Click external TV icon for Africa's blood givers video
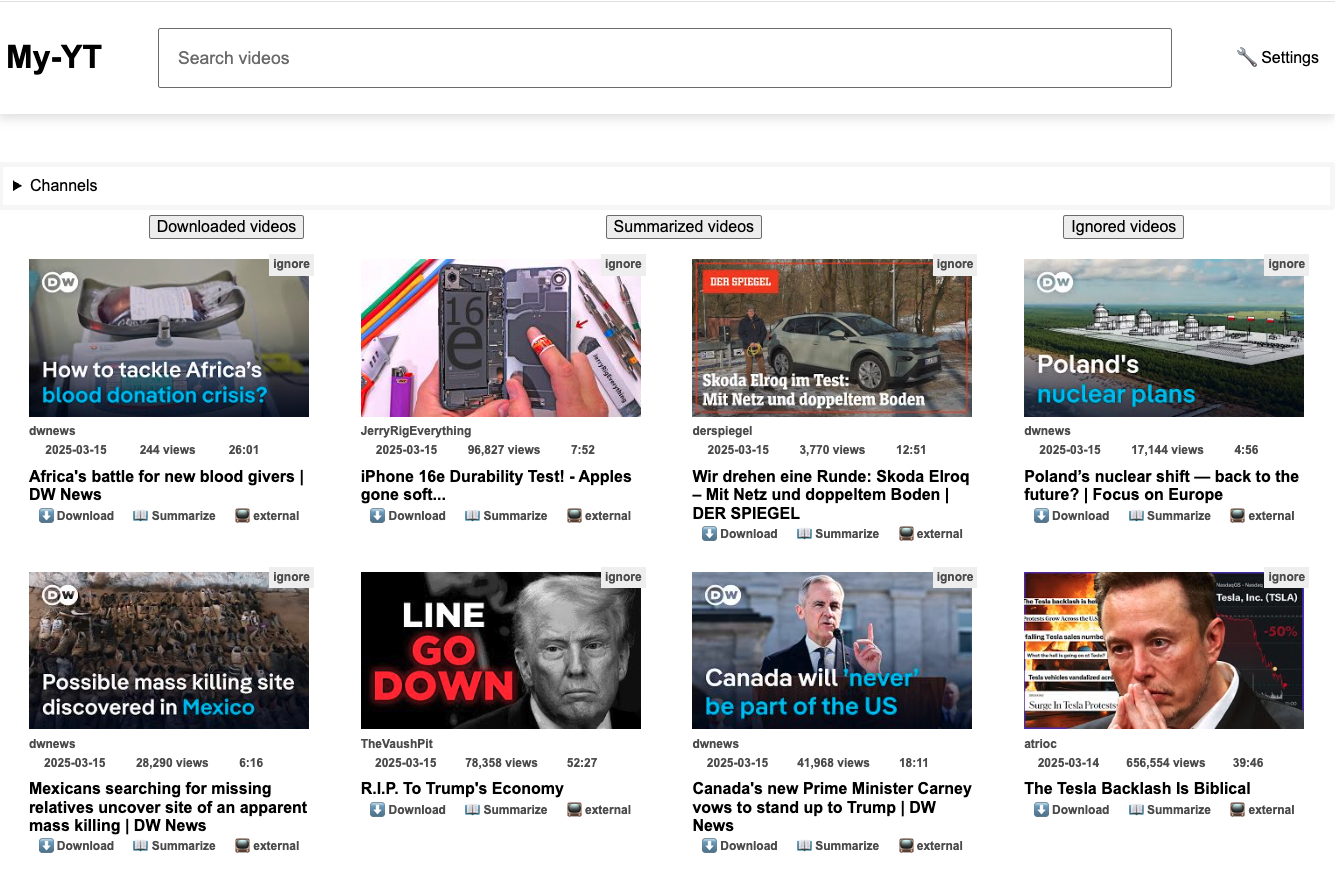Screen dimensions: 1335x873 242,516
